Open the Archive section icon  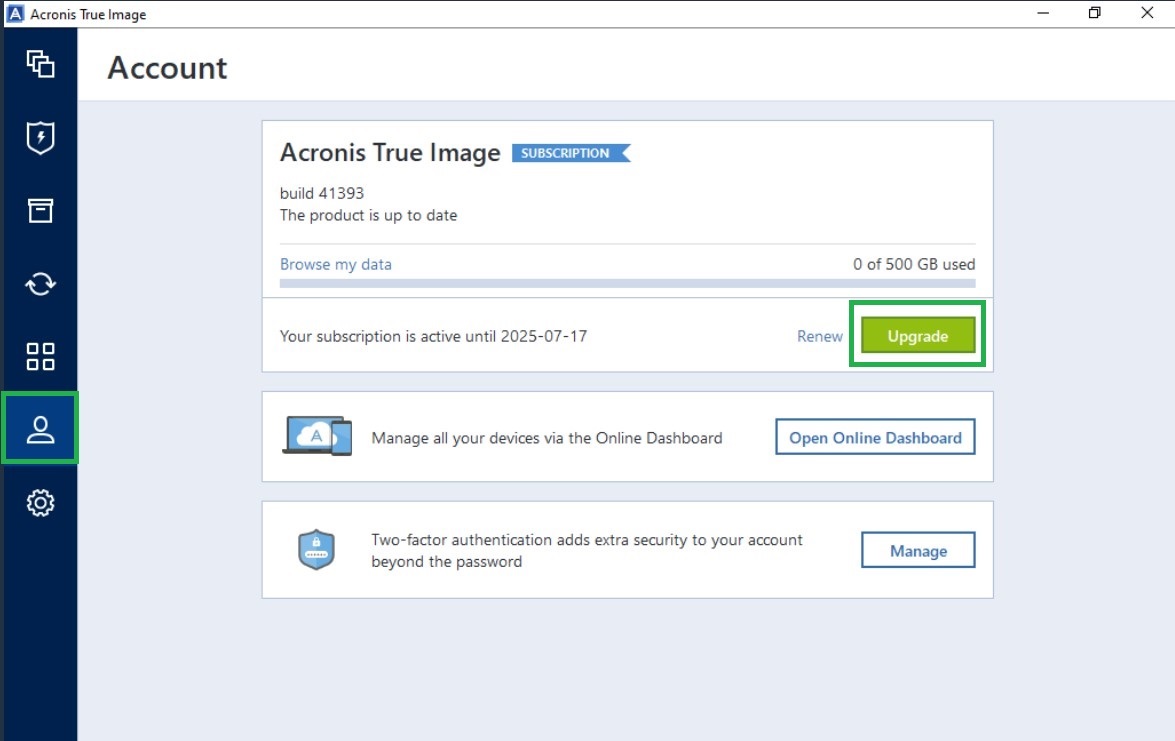point(40,211)
